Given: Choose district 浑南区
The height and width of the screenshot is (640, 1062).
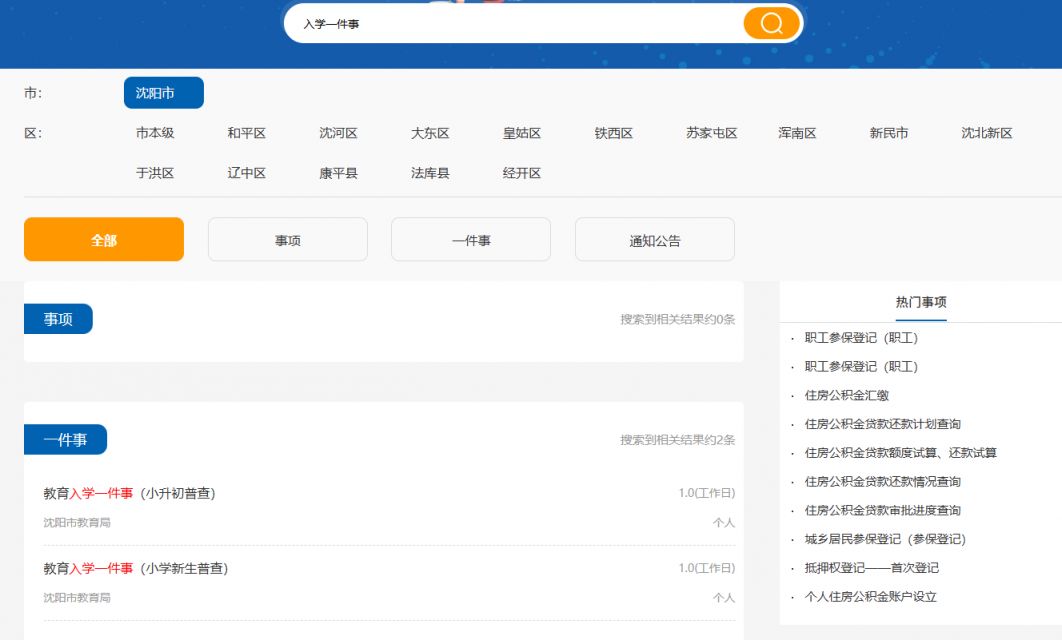Looking at the screenshot, I should click(x=797, y=133).
